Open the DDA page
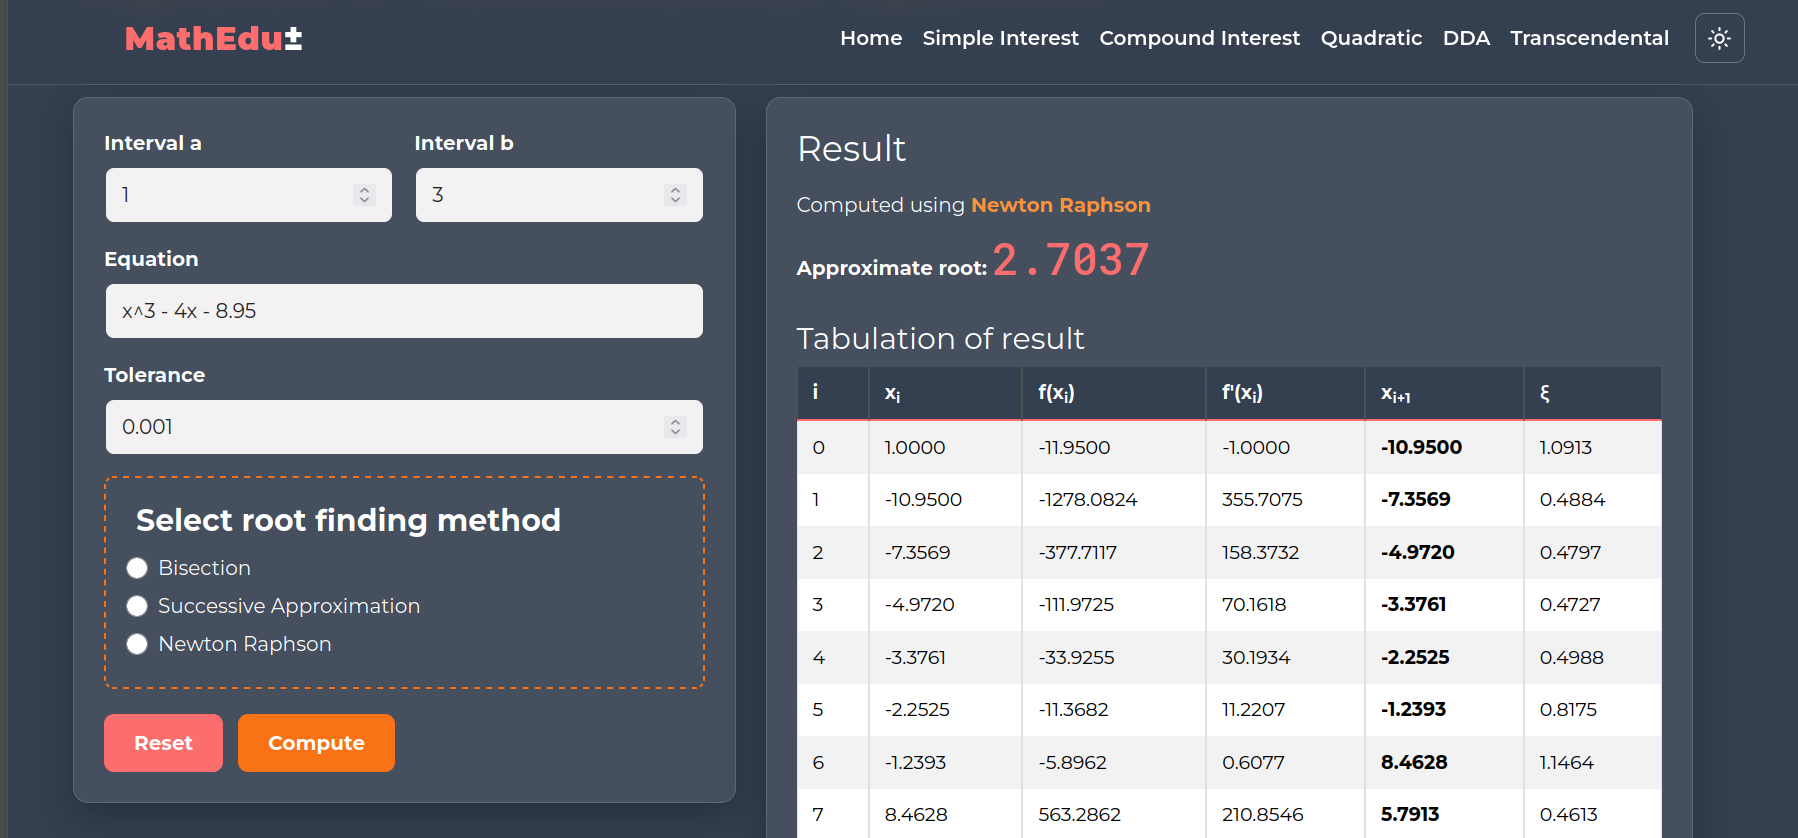 pos(1466,38)
